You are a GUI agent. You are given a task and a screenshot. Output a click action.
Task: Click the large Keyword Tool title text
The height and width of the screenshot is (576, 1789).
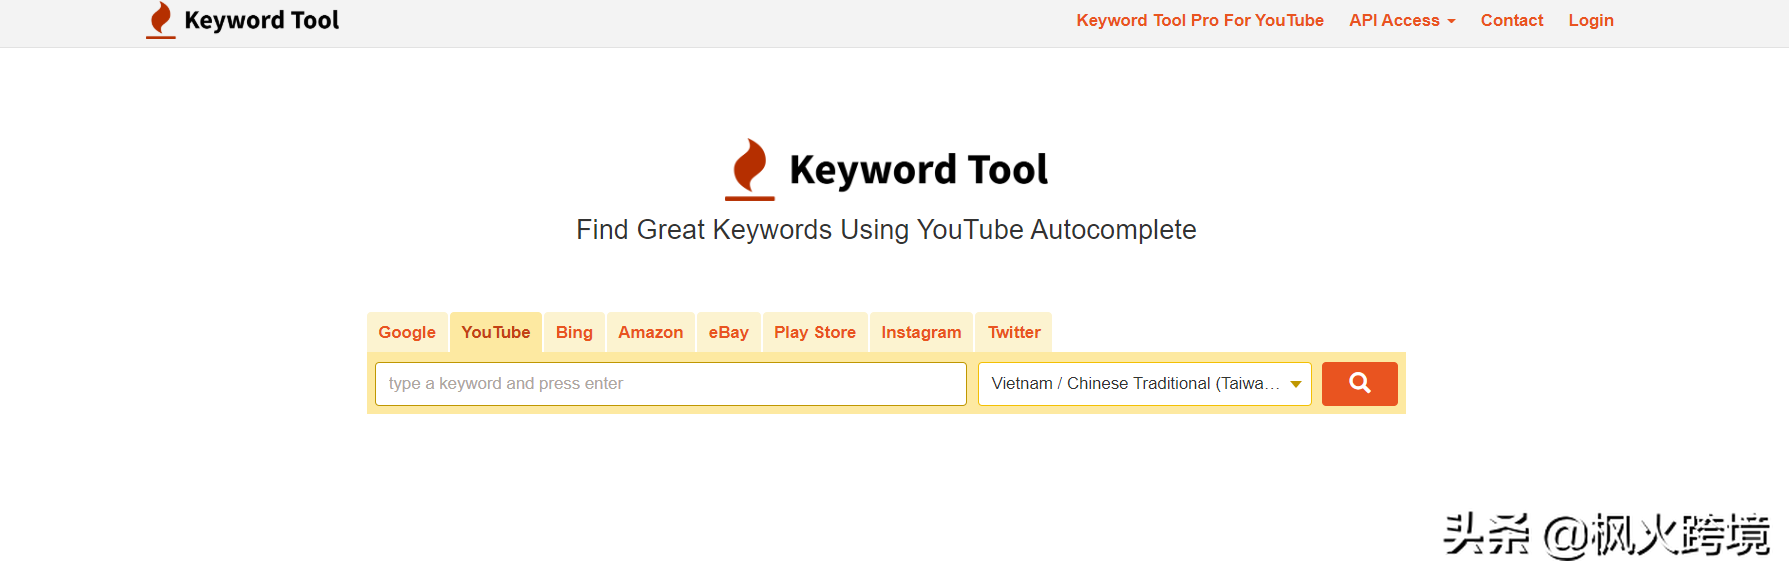918,170
